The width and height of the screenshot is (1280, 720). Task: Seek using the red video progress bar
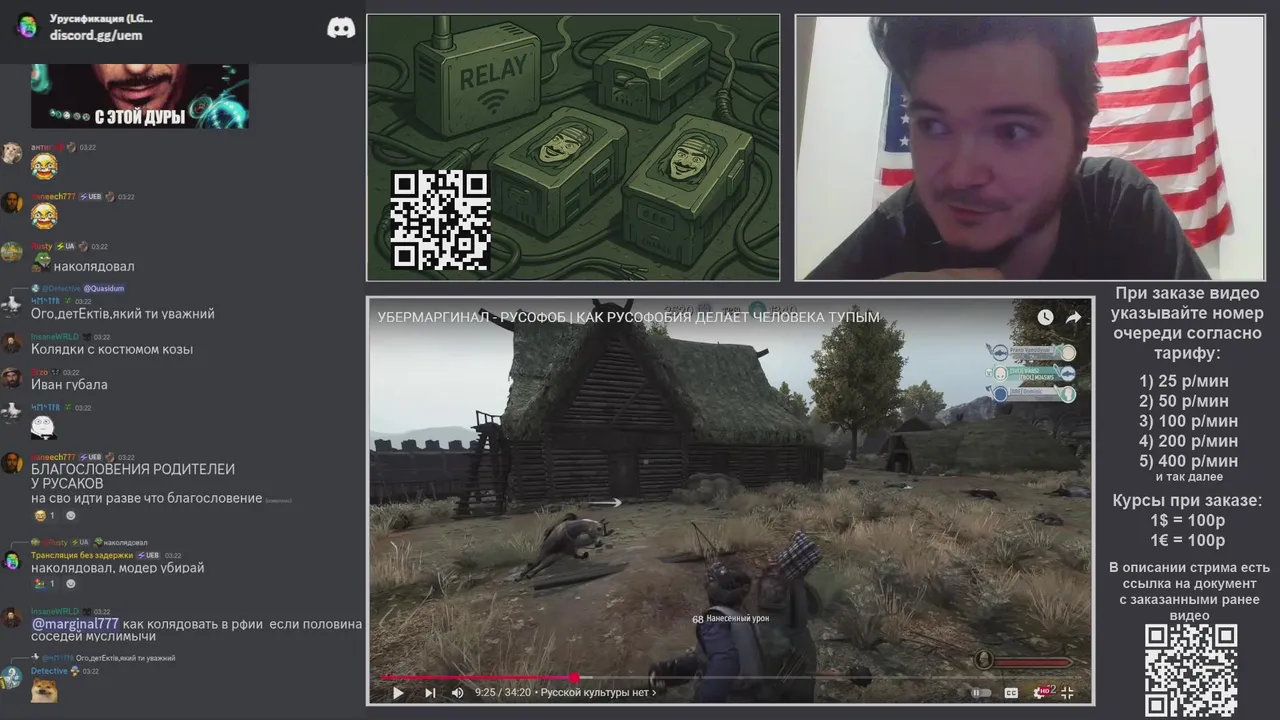pyautogui.click(x=476, y=677)
